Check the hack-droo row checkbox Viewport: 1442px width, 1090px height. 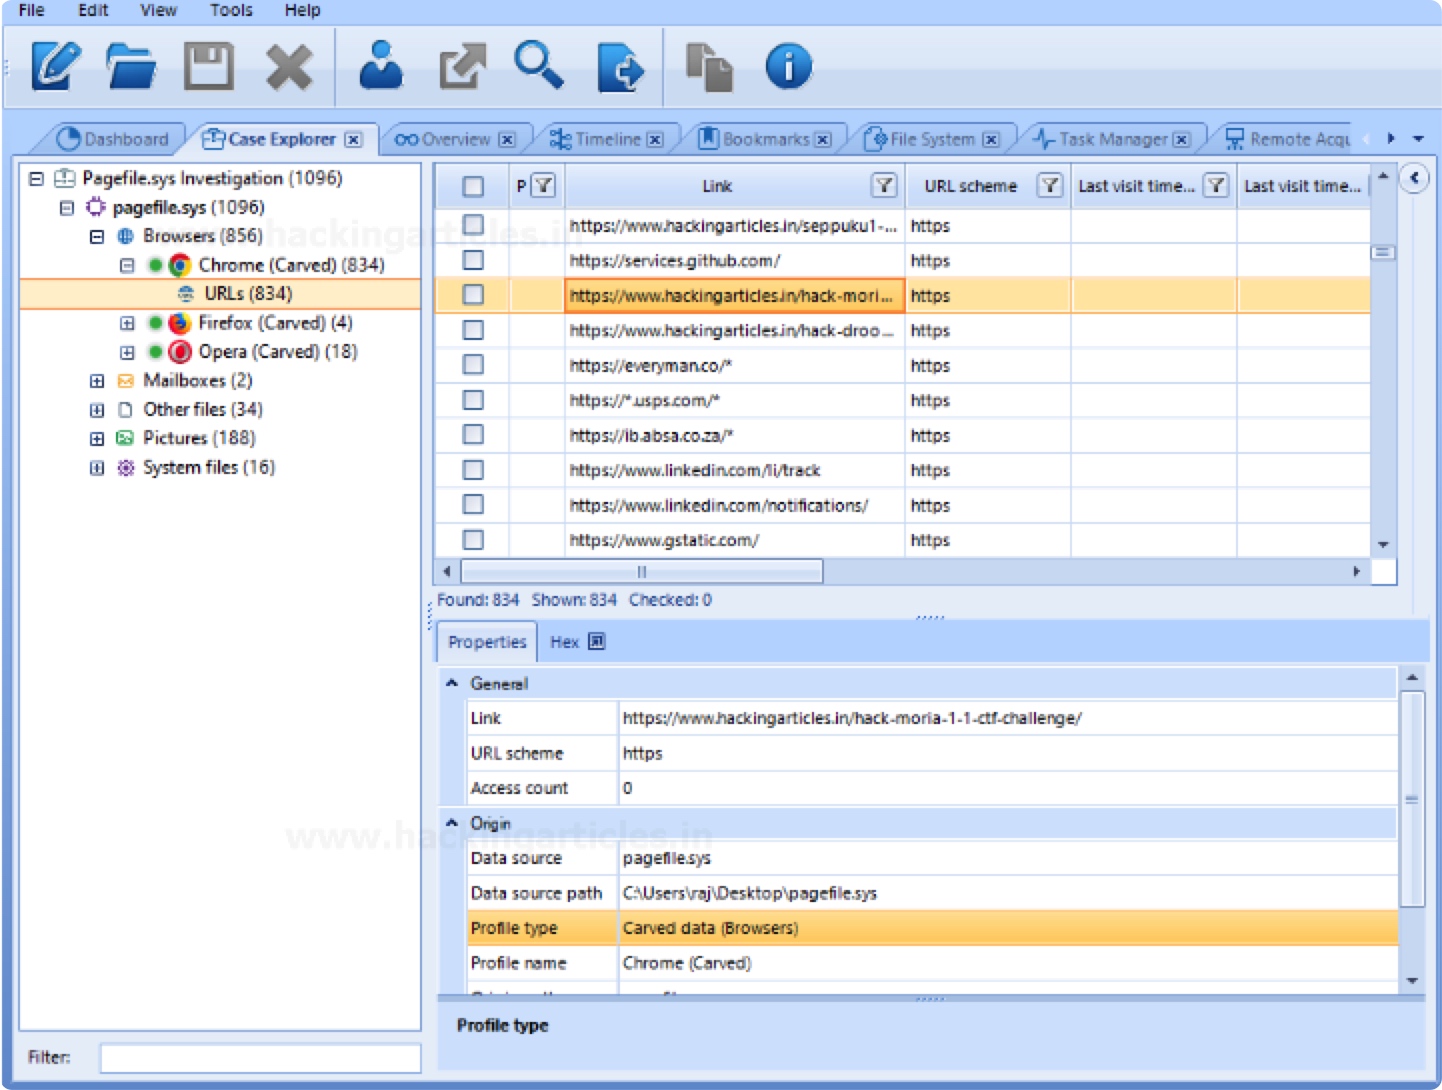473,330
